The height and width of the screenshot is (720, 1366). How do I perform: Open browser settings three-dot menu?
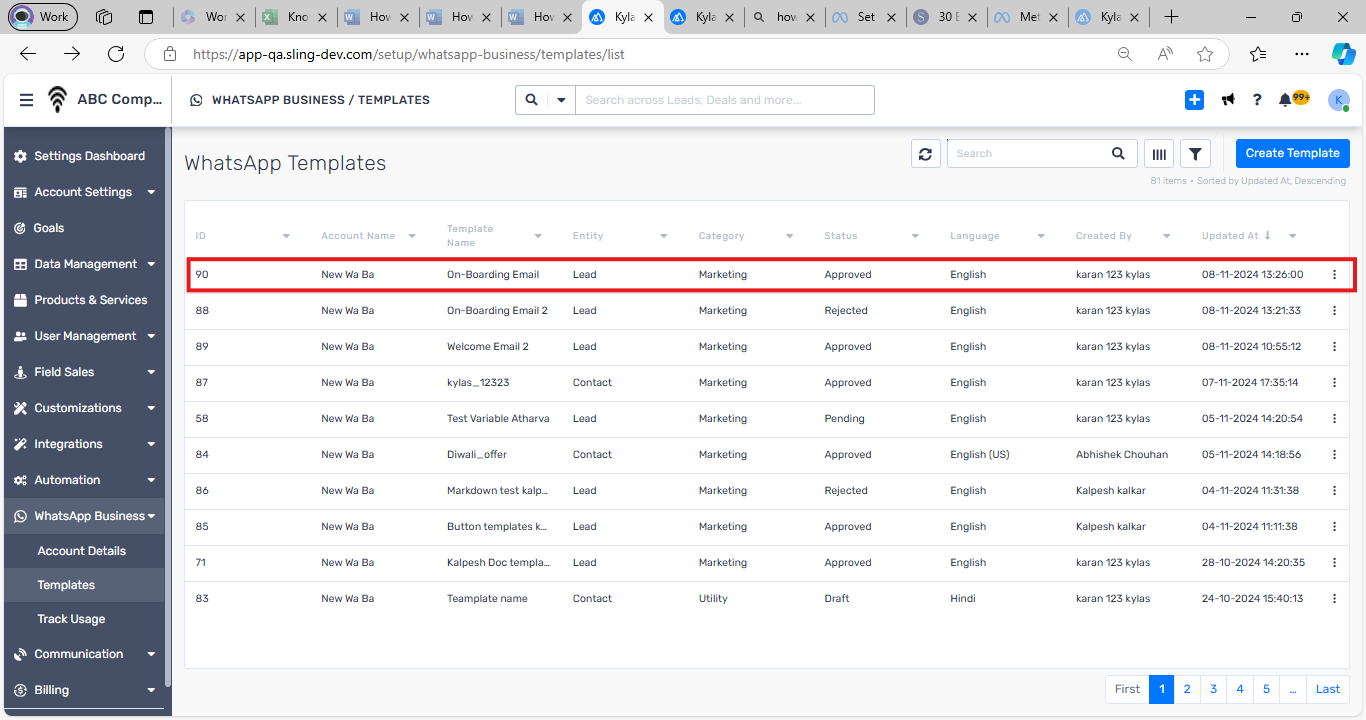(x=1301, y=54)
